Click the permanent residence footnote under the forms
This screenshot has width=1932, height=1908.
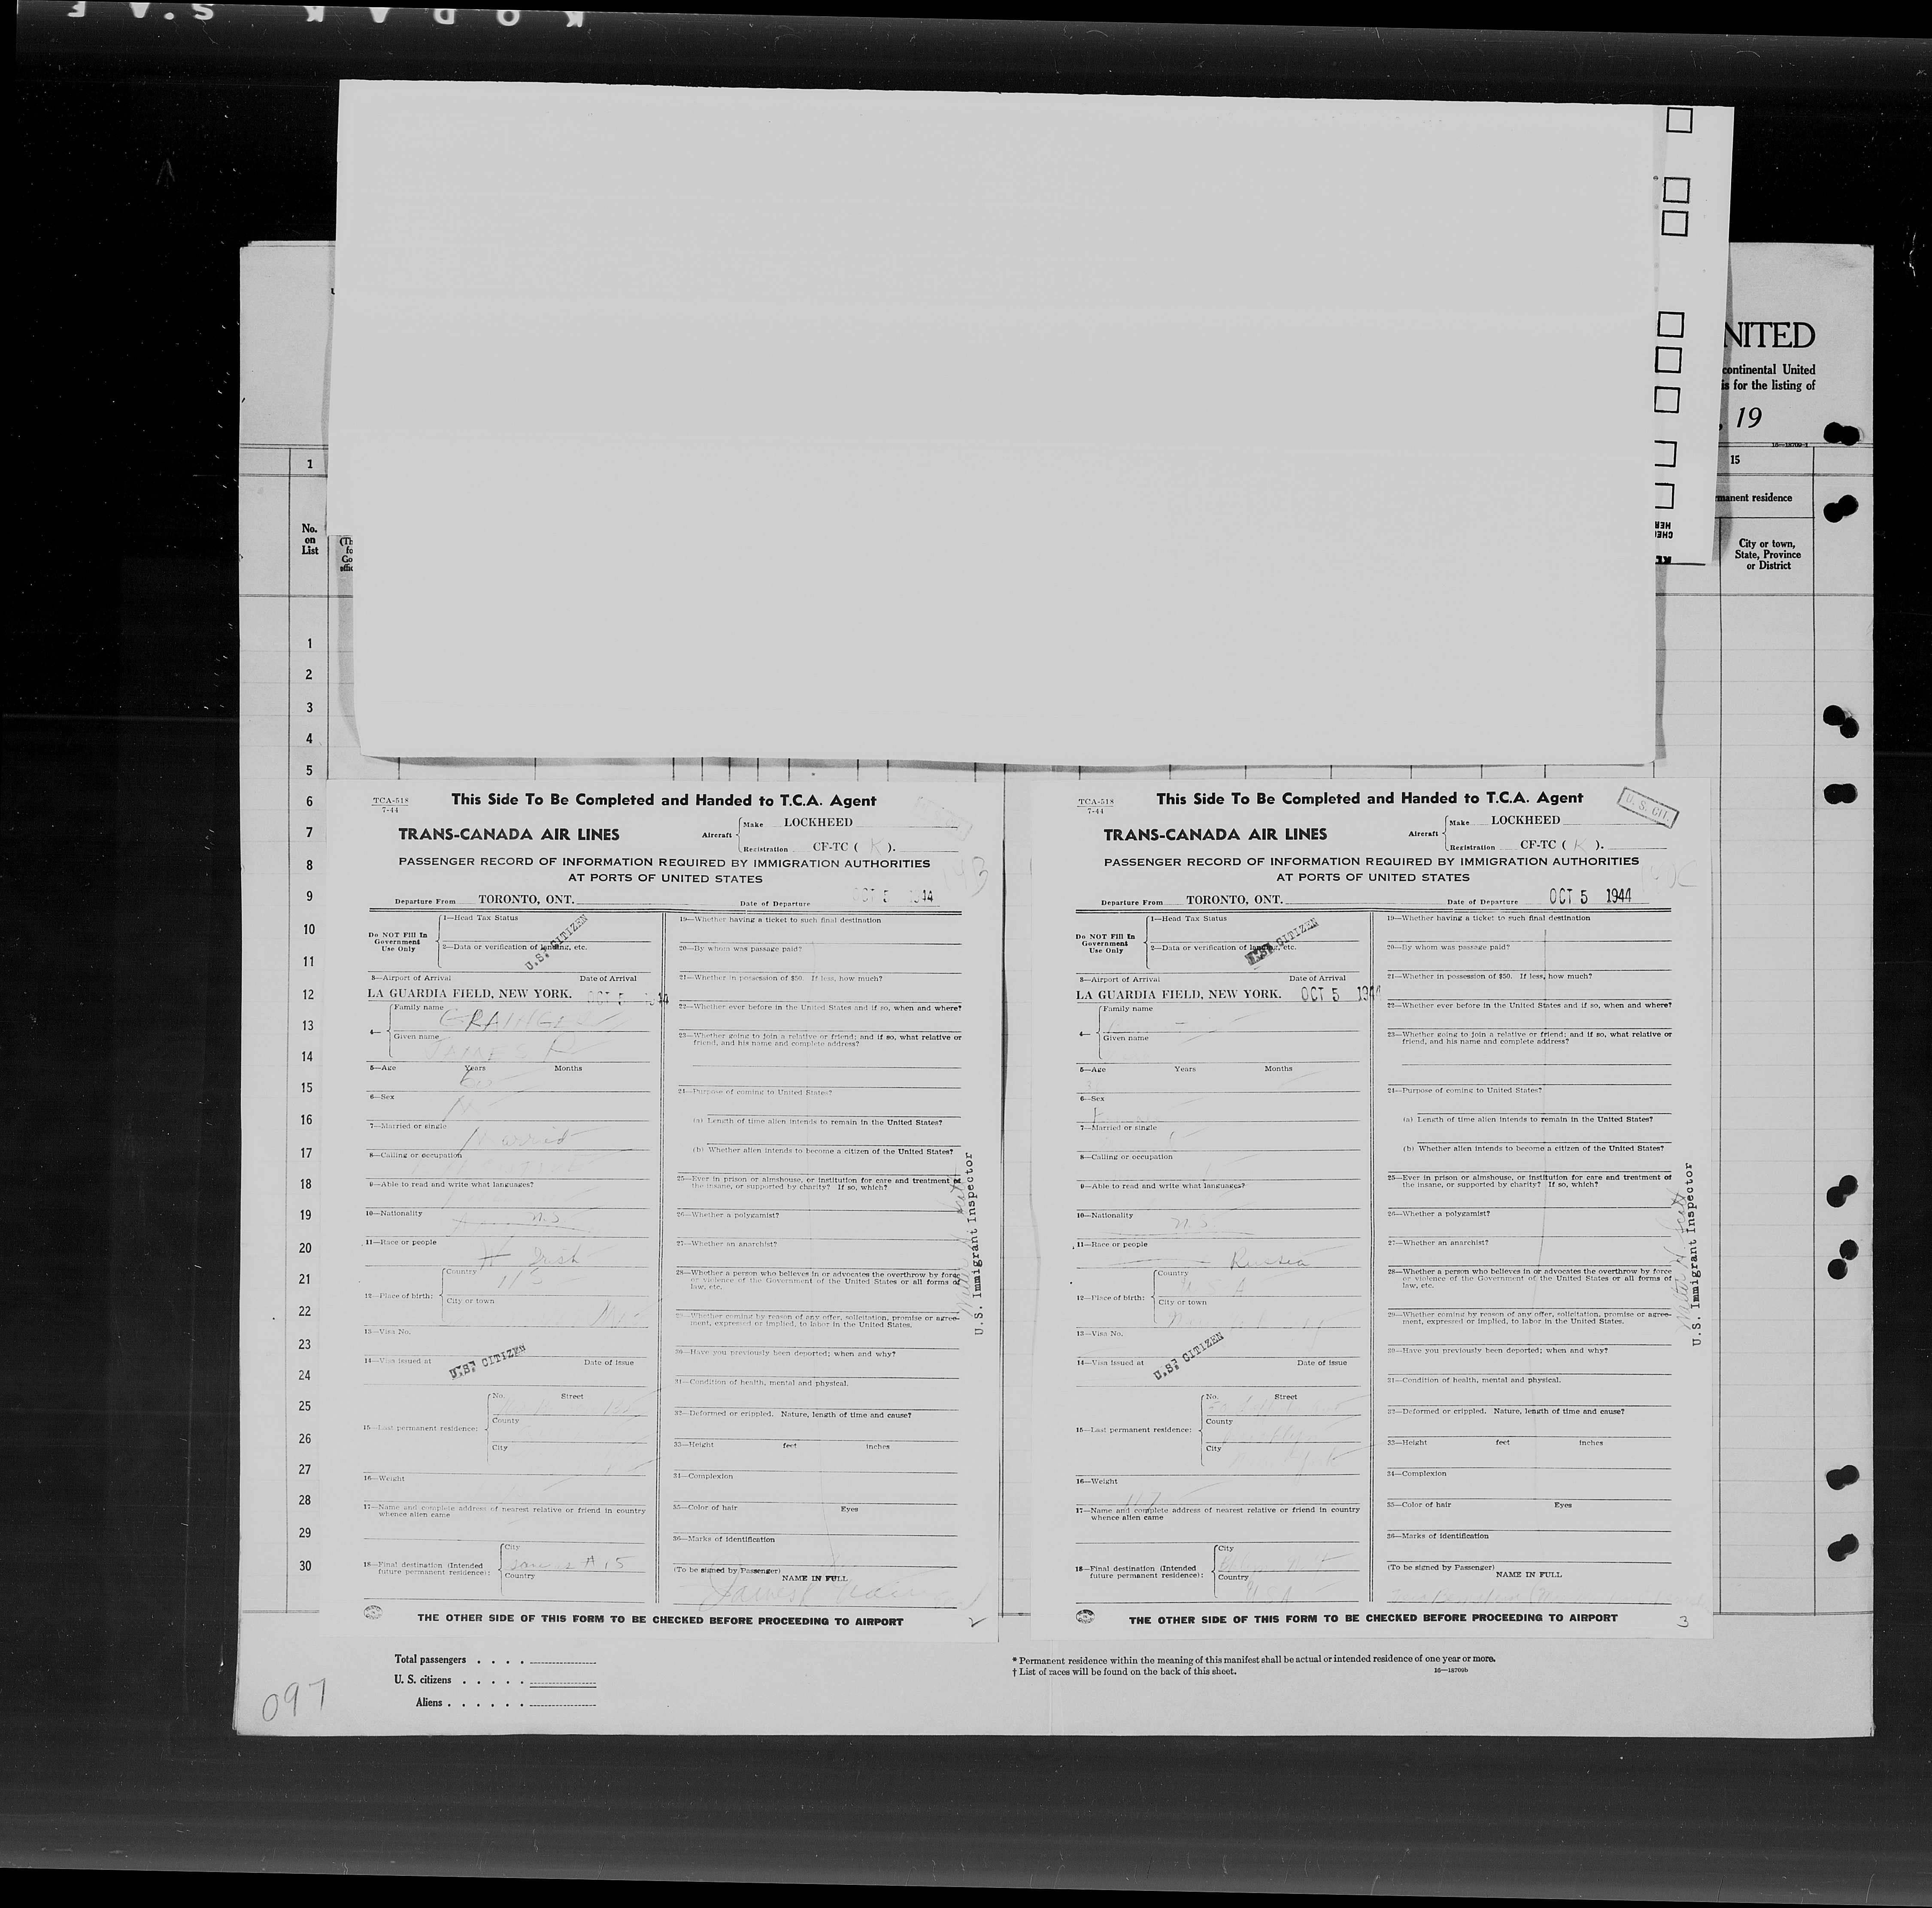coord(1253,1659)
